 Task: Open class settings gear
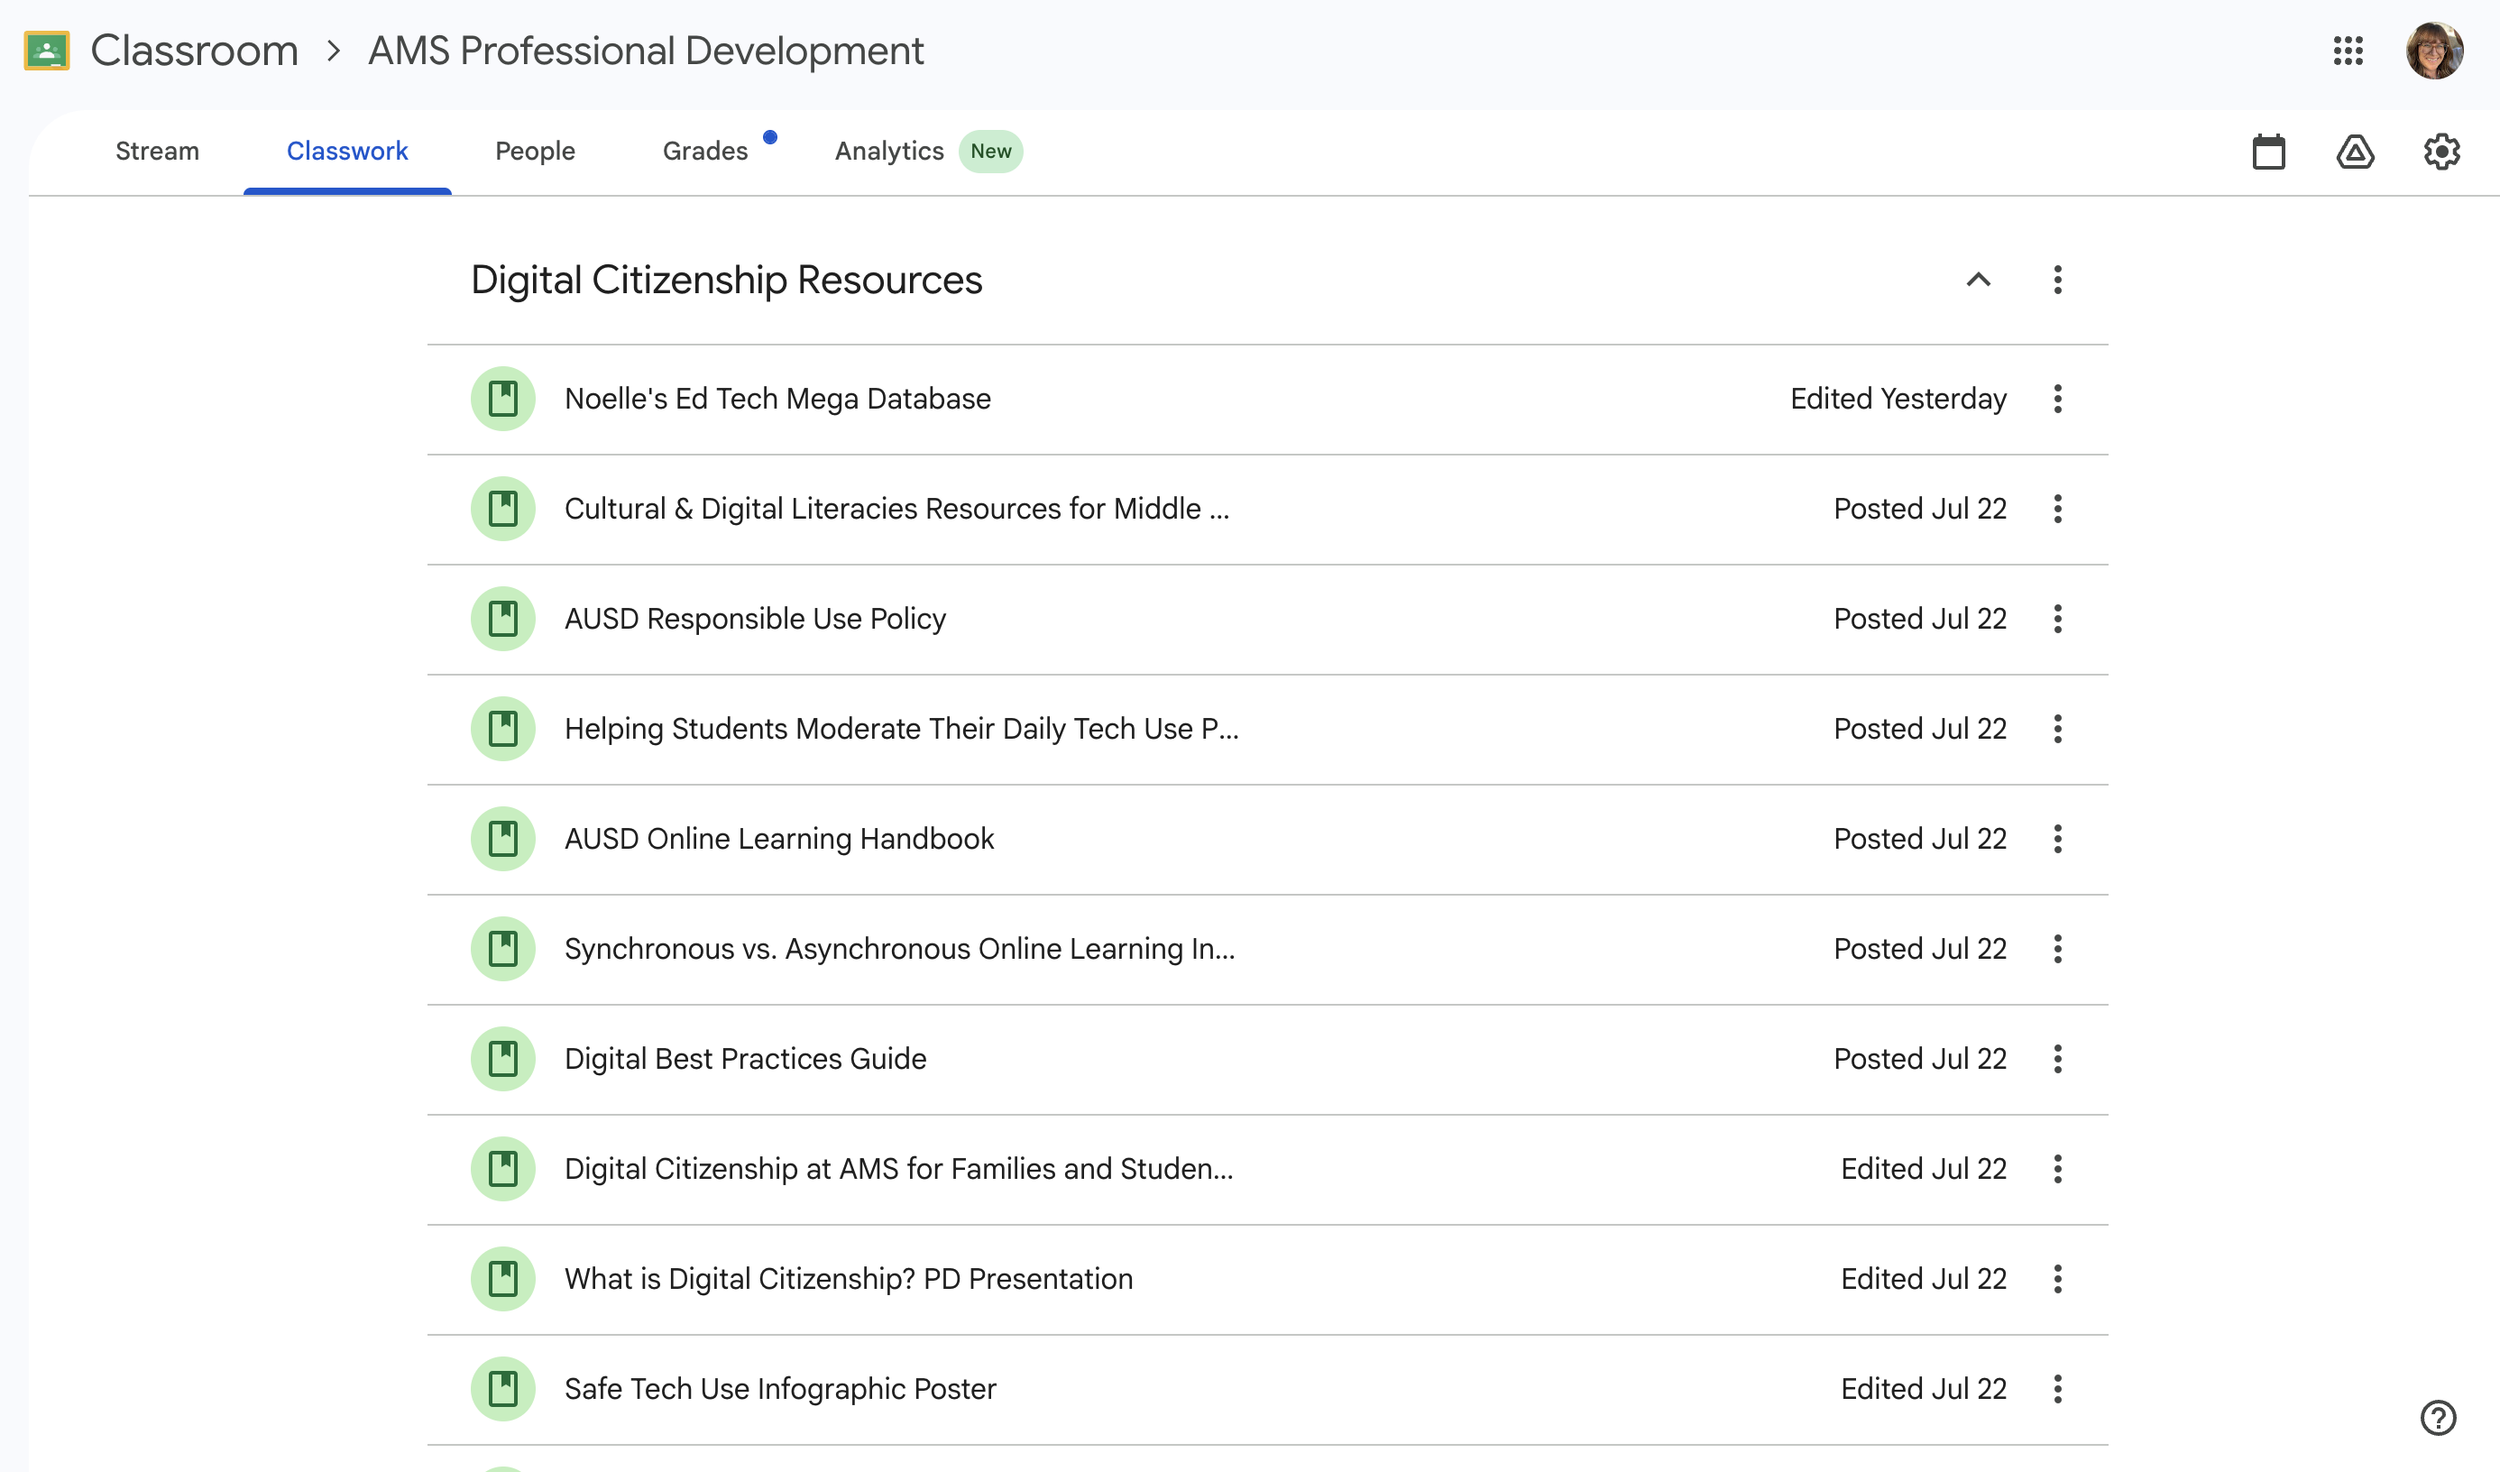2441,152
